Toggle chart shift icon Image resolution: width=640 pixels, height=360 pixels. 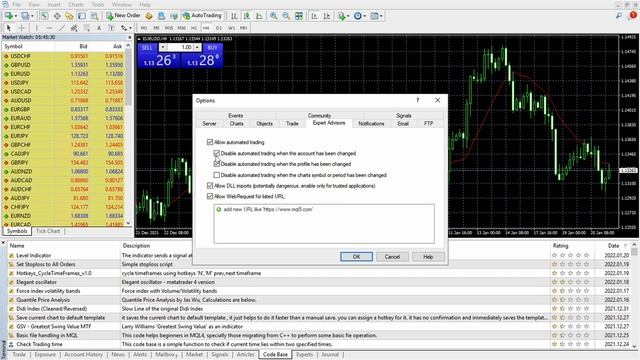point(327,16)
